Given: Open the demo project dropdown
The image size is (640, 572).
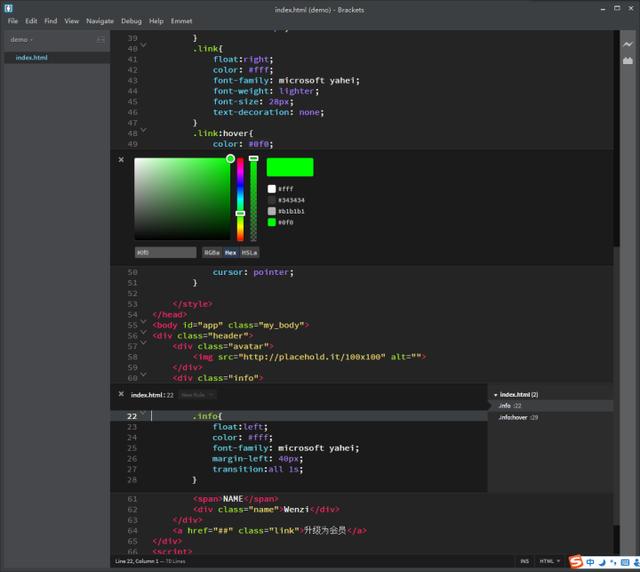Looking at the screenshot, I should point(21,40).
